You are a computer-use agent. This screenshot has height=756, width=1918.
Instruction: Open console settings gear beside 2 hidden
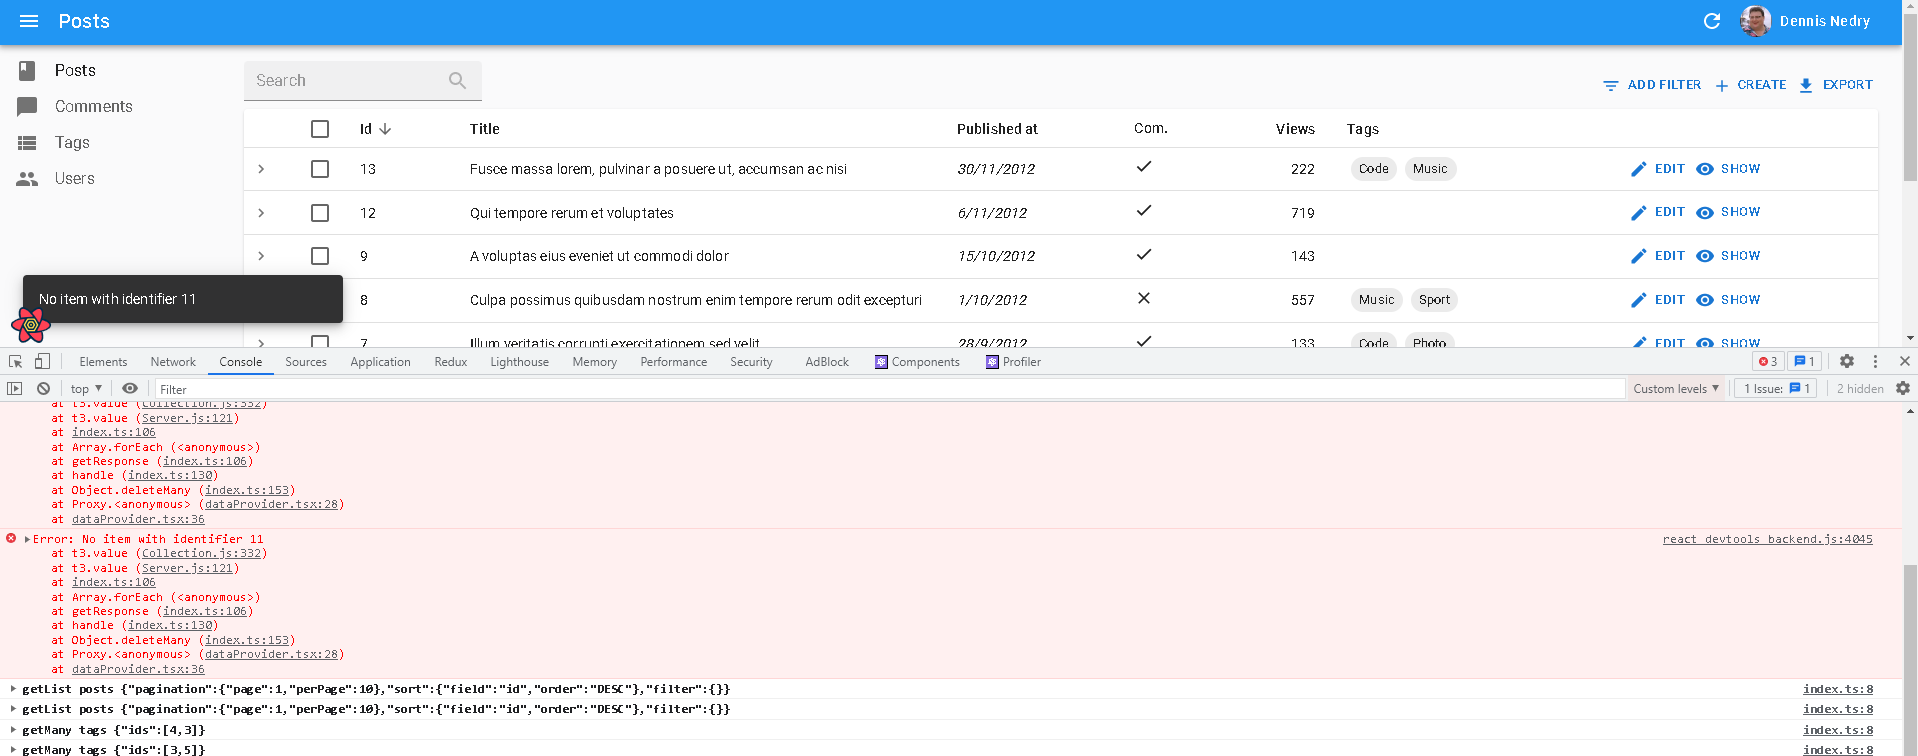click(x=1903, y=388)
